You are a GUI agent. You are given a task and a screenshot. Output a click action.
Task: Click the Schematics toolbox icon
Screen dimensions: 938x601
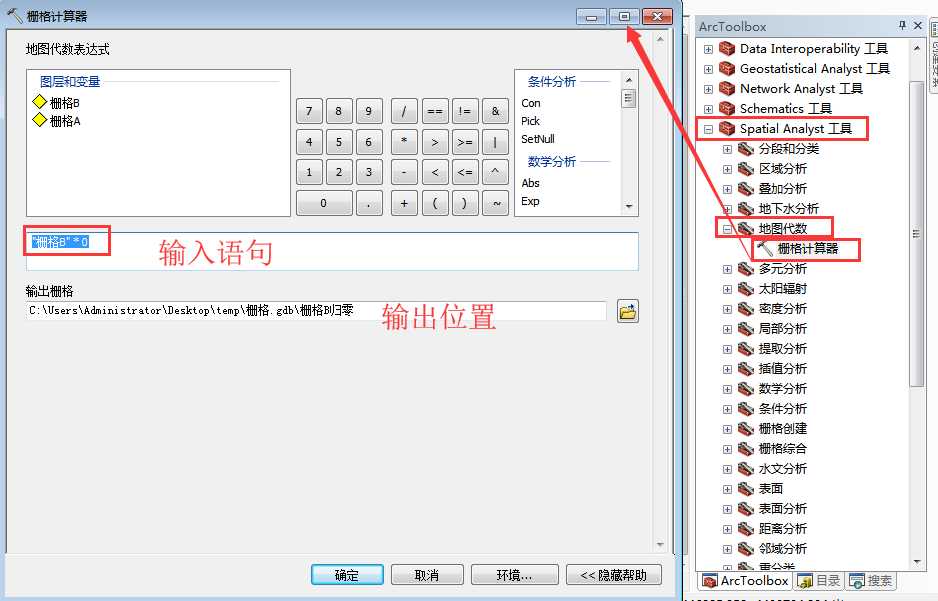pyautogui.click(x=727, y=108)
